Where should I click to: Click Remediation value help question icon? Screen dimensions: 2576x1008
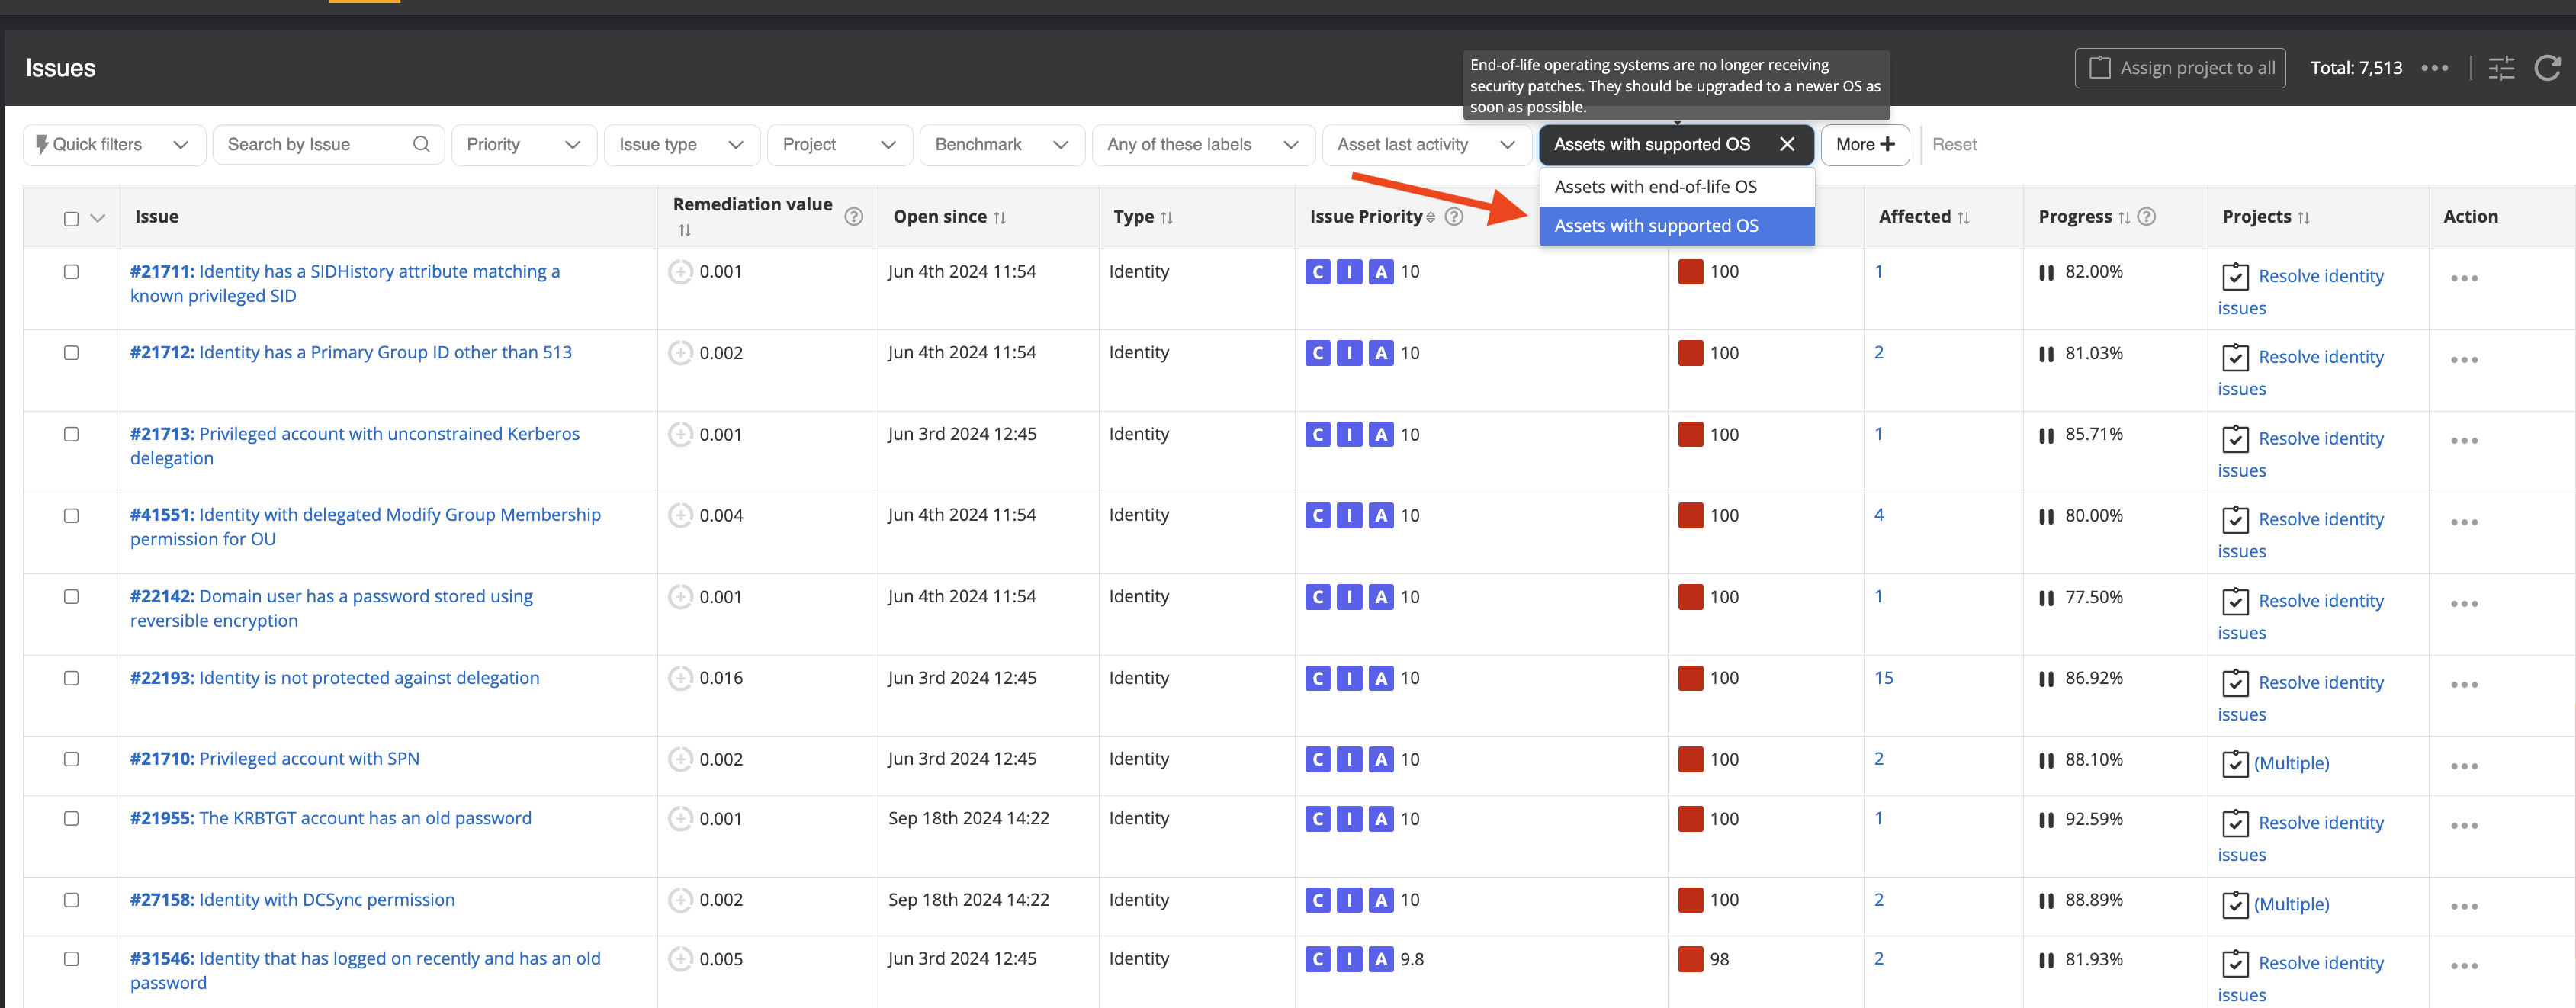(x=853, y=217)
